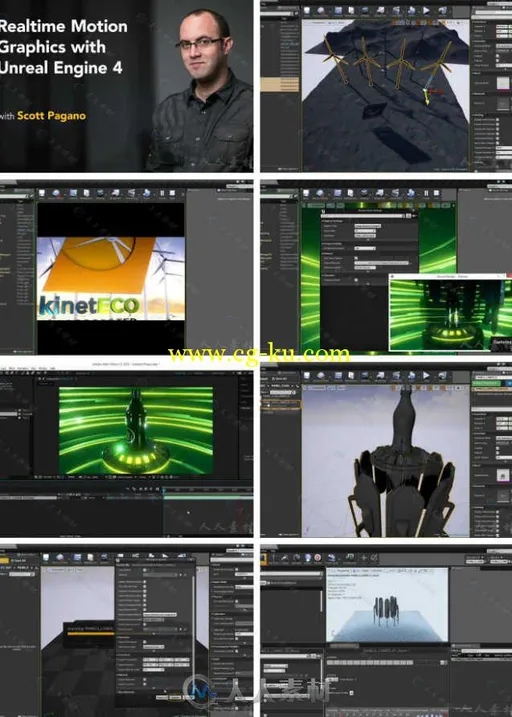Click Launch icon in windmill terrain editor toolbar
This screenshot has height=717, width=512.
(442, 10)
